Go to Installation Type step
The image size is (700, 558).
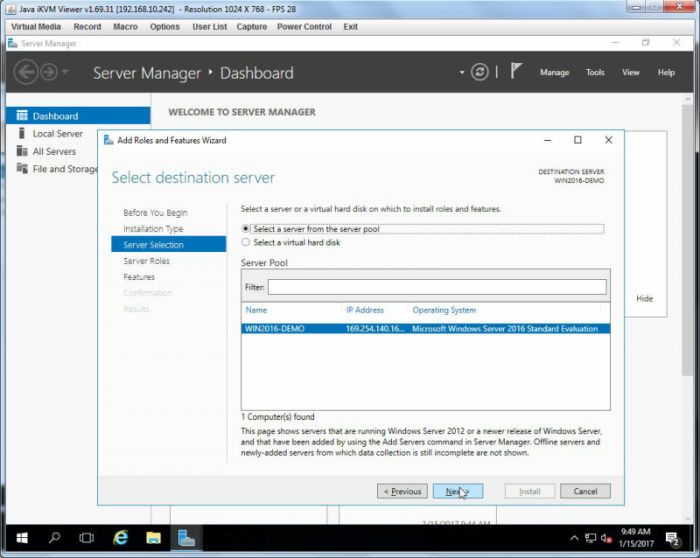(x=153, y=229)
